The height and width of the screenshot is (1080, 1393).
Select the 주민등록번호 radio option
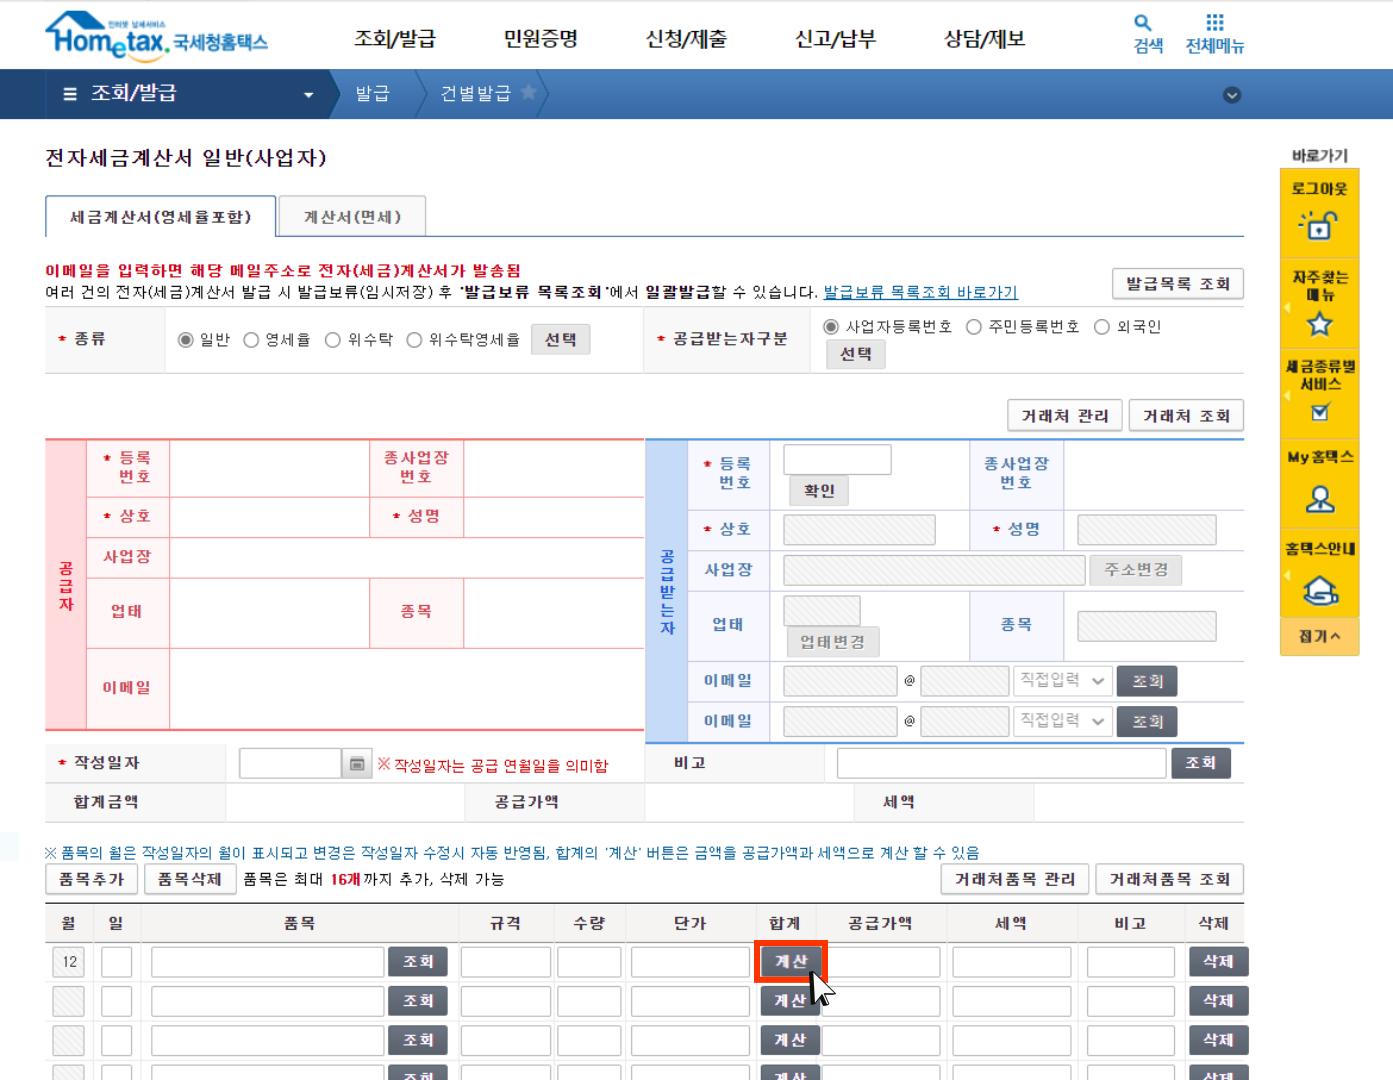(x=974, y=327)
